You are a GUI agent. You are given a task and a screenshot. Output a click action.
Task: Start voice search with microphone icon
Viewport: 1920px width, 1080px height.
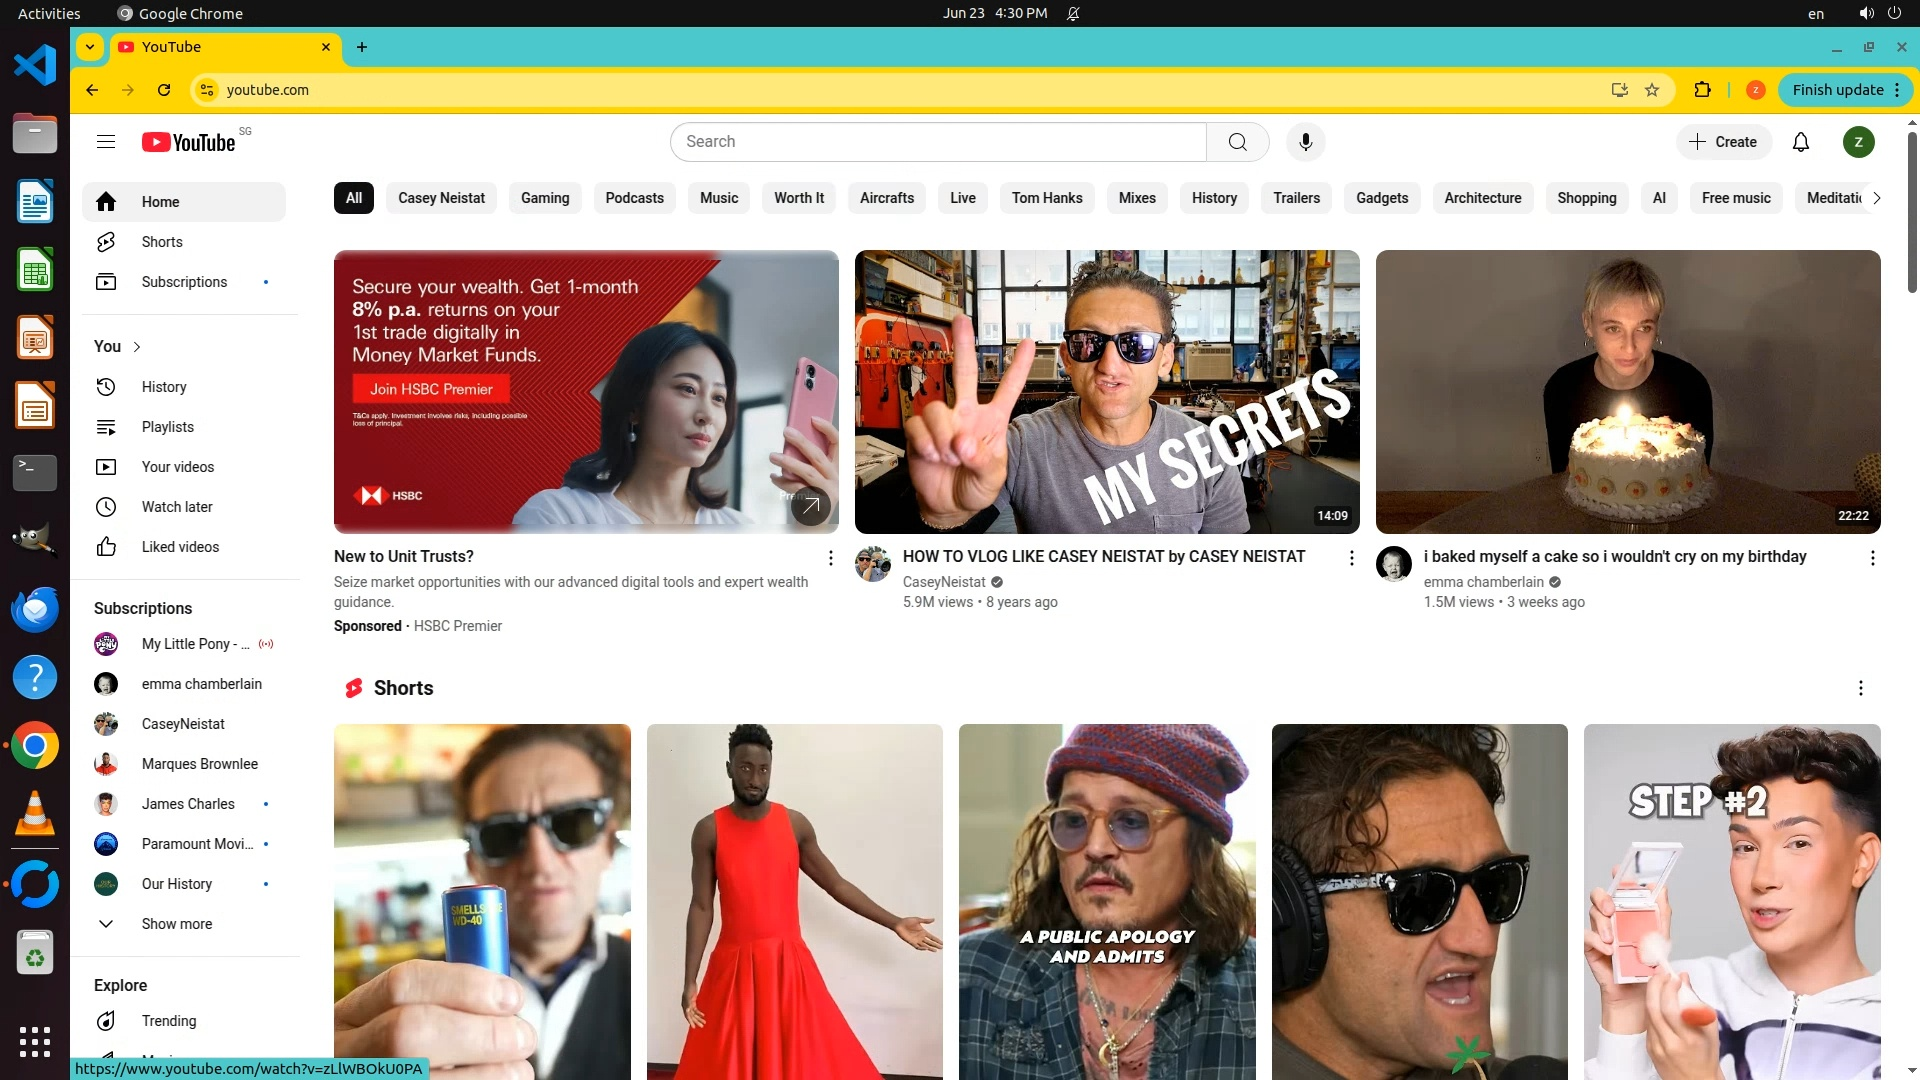(1305, 142)
